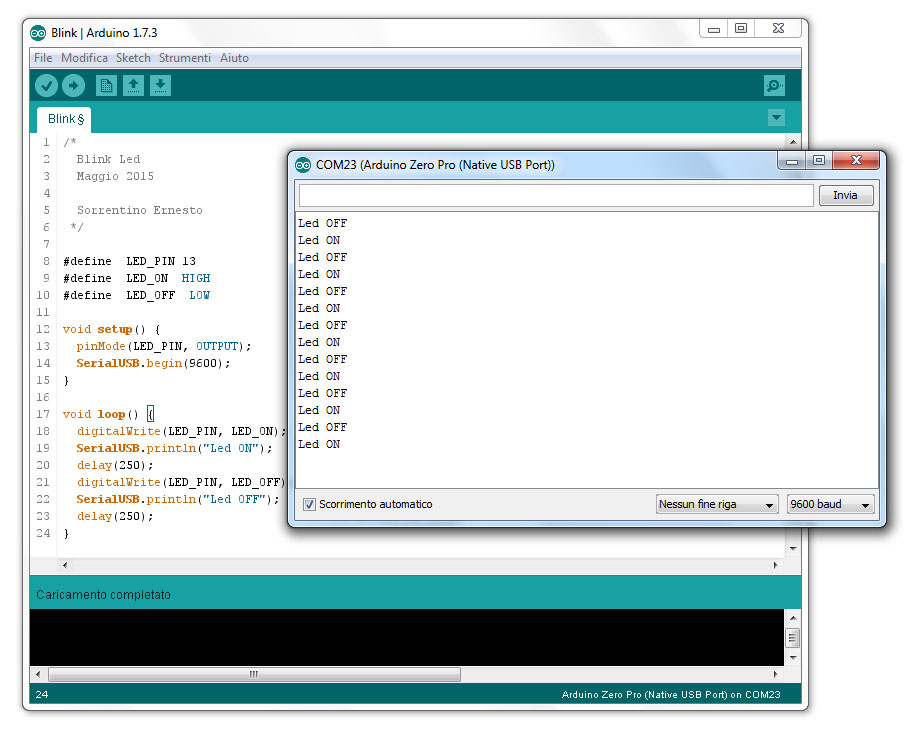913x738 pixels.
Task: Maximize the Blink Arduino window
Action: (741, 29)
